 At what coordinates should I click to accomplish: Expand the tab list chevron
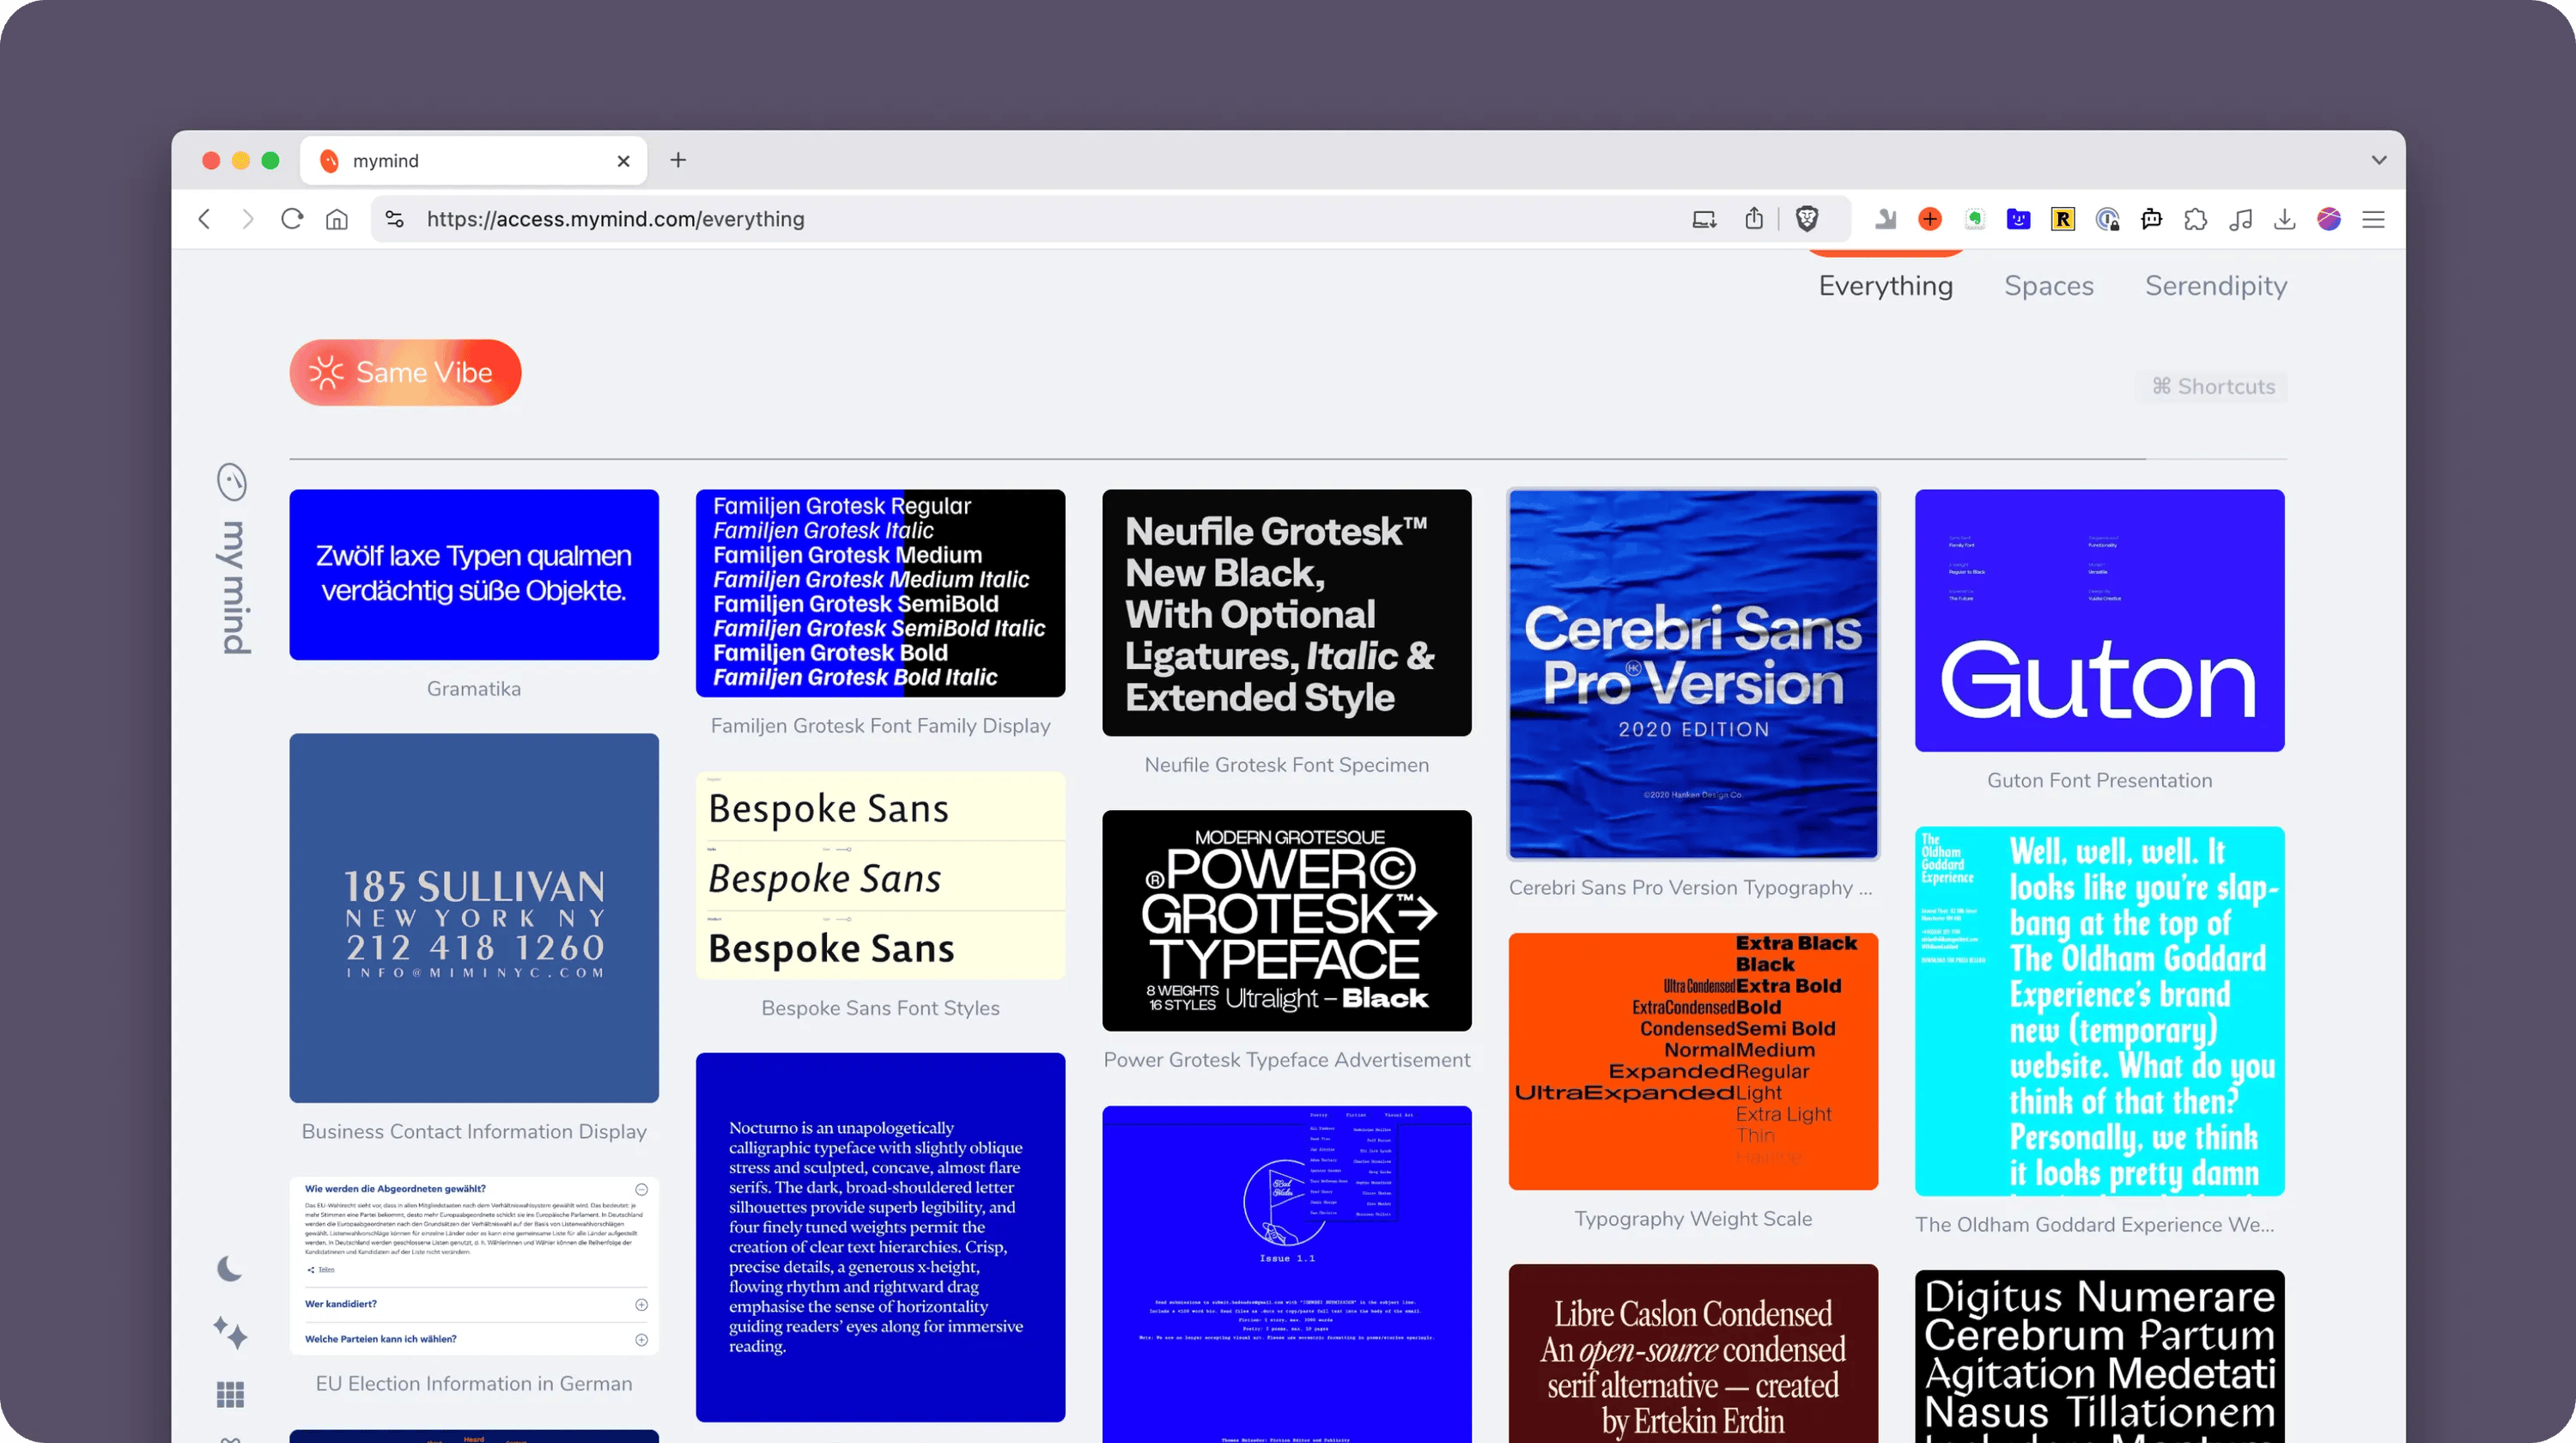click(x=2379, y=160)
